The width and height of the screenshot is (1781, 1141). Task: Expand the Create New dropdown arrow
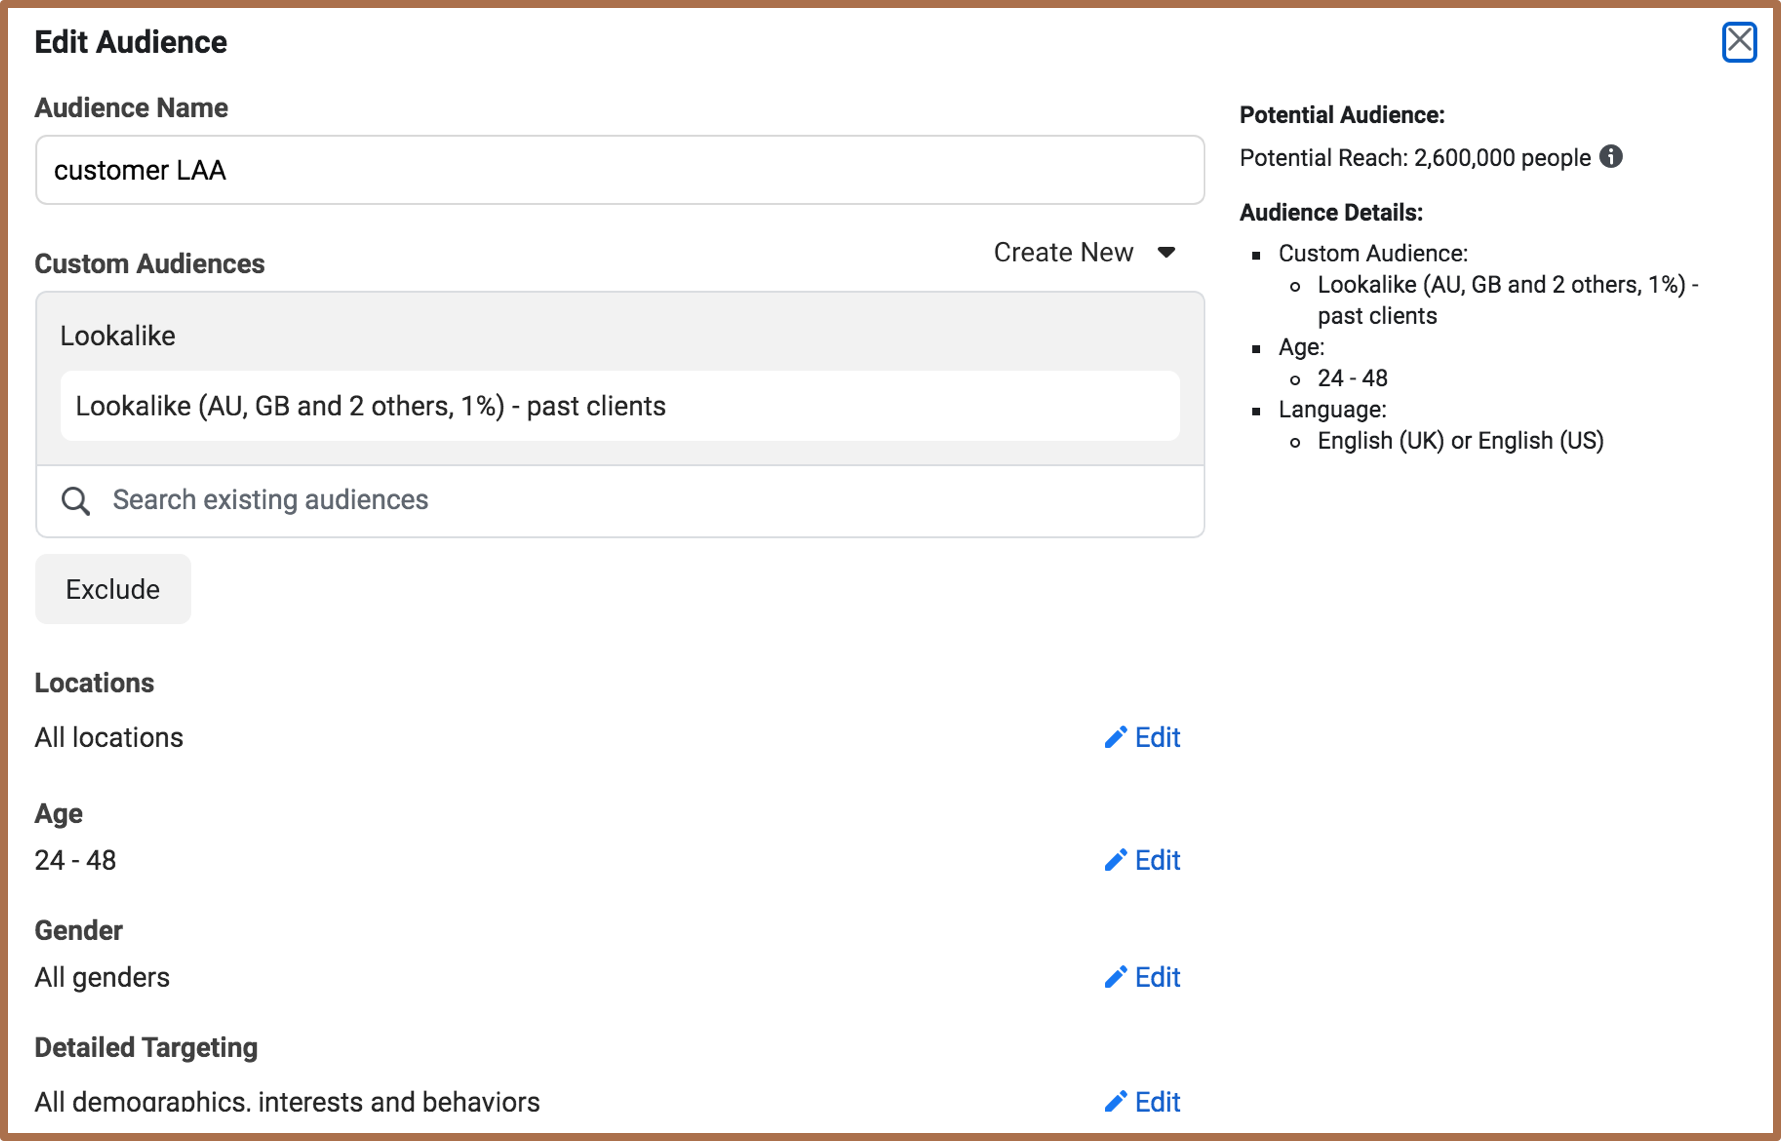pyautogui.click(x=1166, y=253)
